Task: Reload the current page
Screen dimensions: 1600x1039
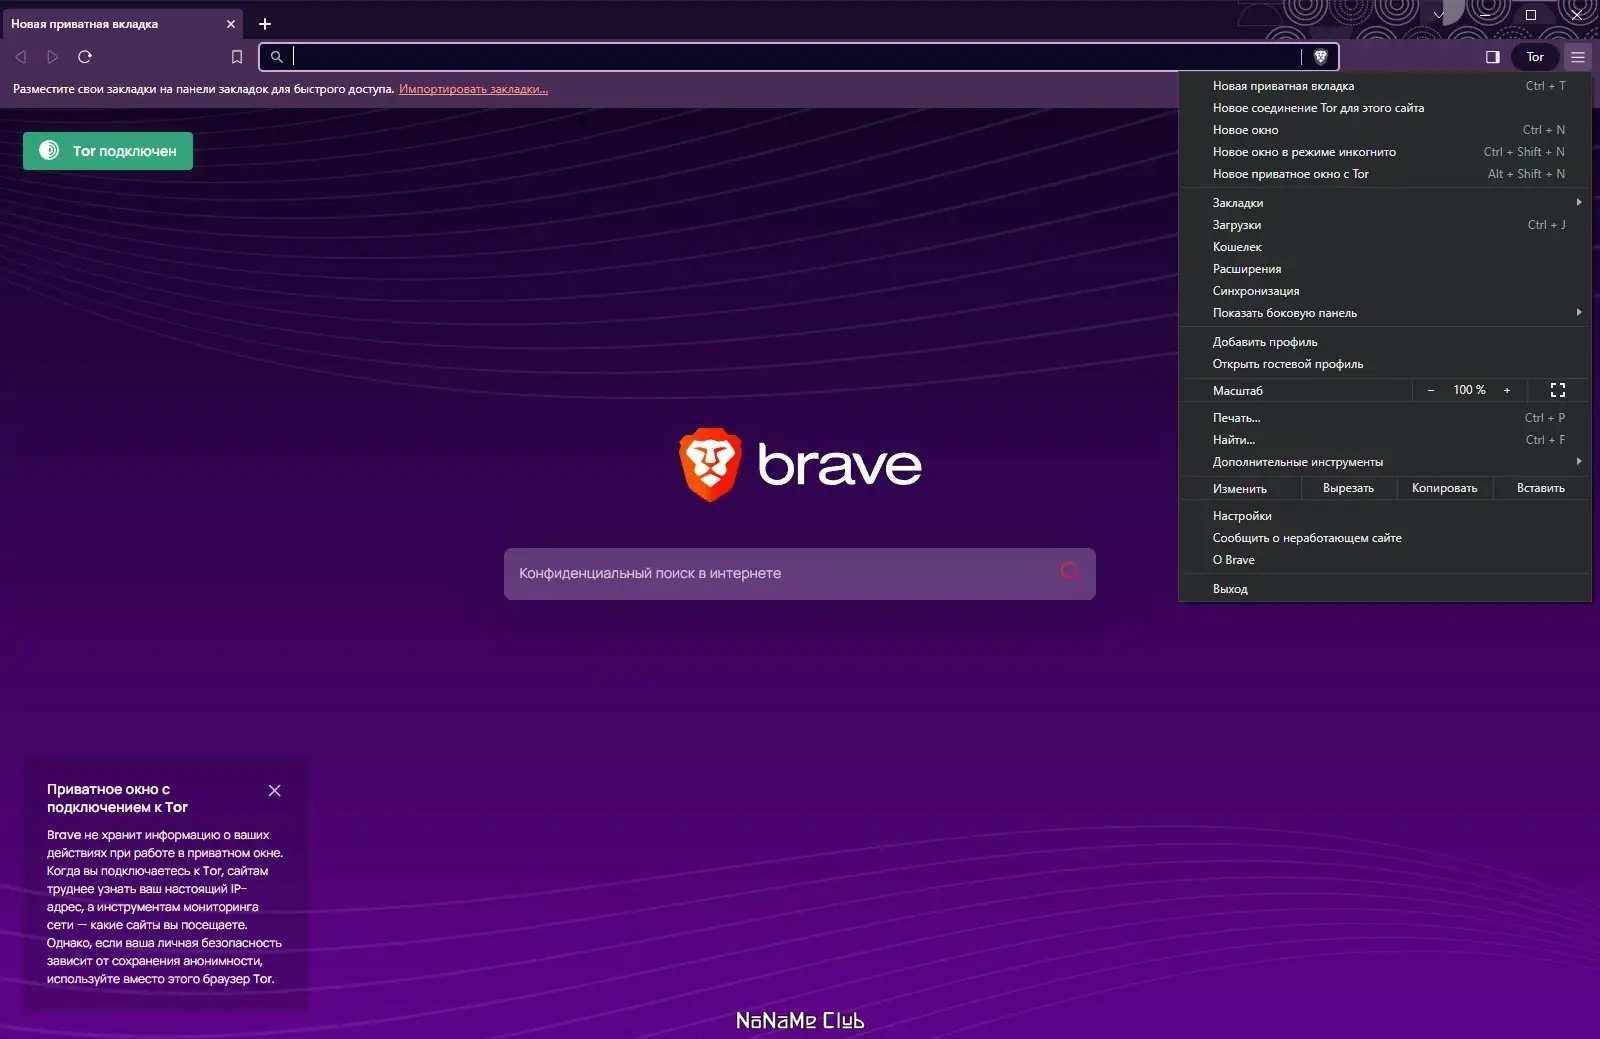Action: [x=85, y=57]
